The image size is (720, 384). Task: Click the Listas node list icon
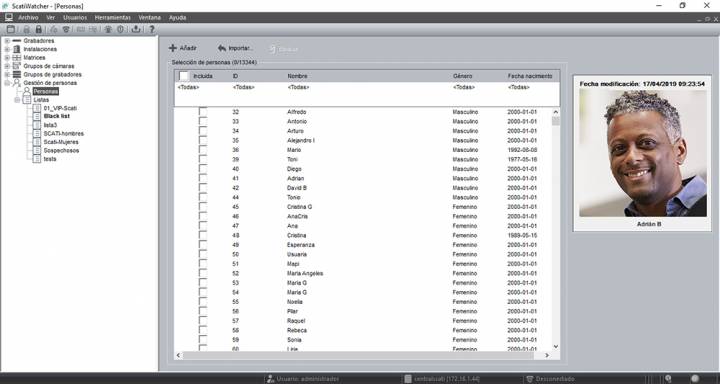click(27, 100)
